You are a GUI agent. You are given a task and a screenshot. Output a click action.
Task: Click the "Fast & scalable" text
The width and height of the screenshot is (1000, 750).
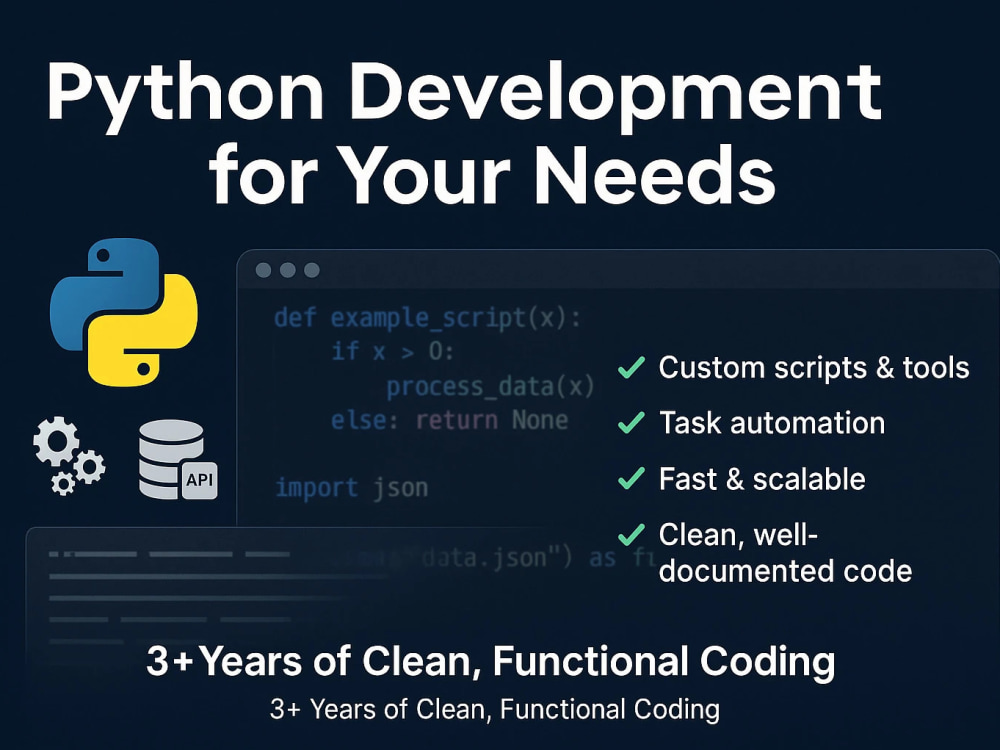pyautogui.click(x=762, y=479)
